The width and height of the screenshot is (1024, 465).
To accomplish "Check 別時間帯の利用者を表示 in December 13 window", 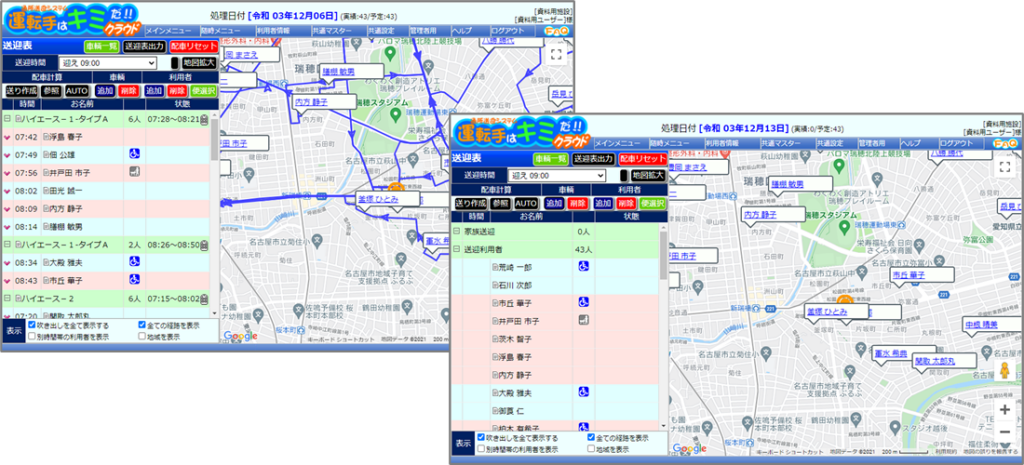I will click(481, 449).
